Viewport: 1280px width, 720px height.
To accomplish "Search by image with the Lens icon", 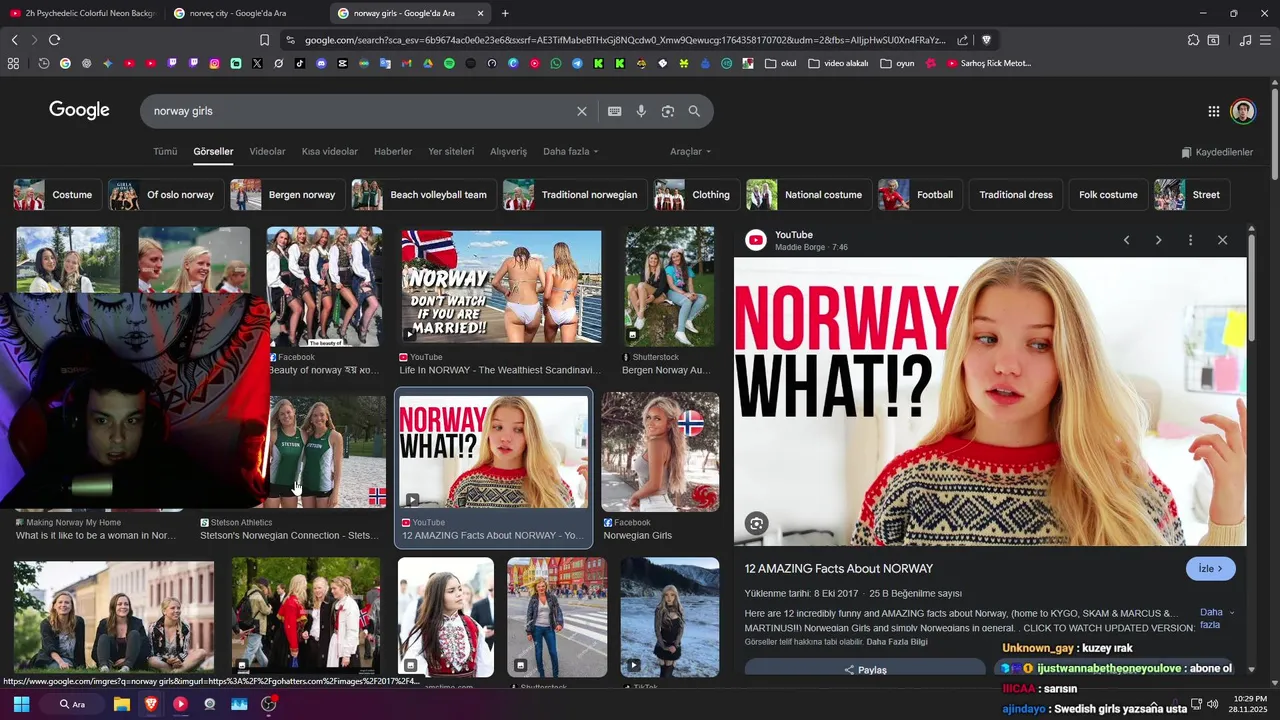I will [x=668, y=111].
